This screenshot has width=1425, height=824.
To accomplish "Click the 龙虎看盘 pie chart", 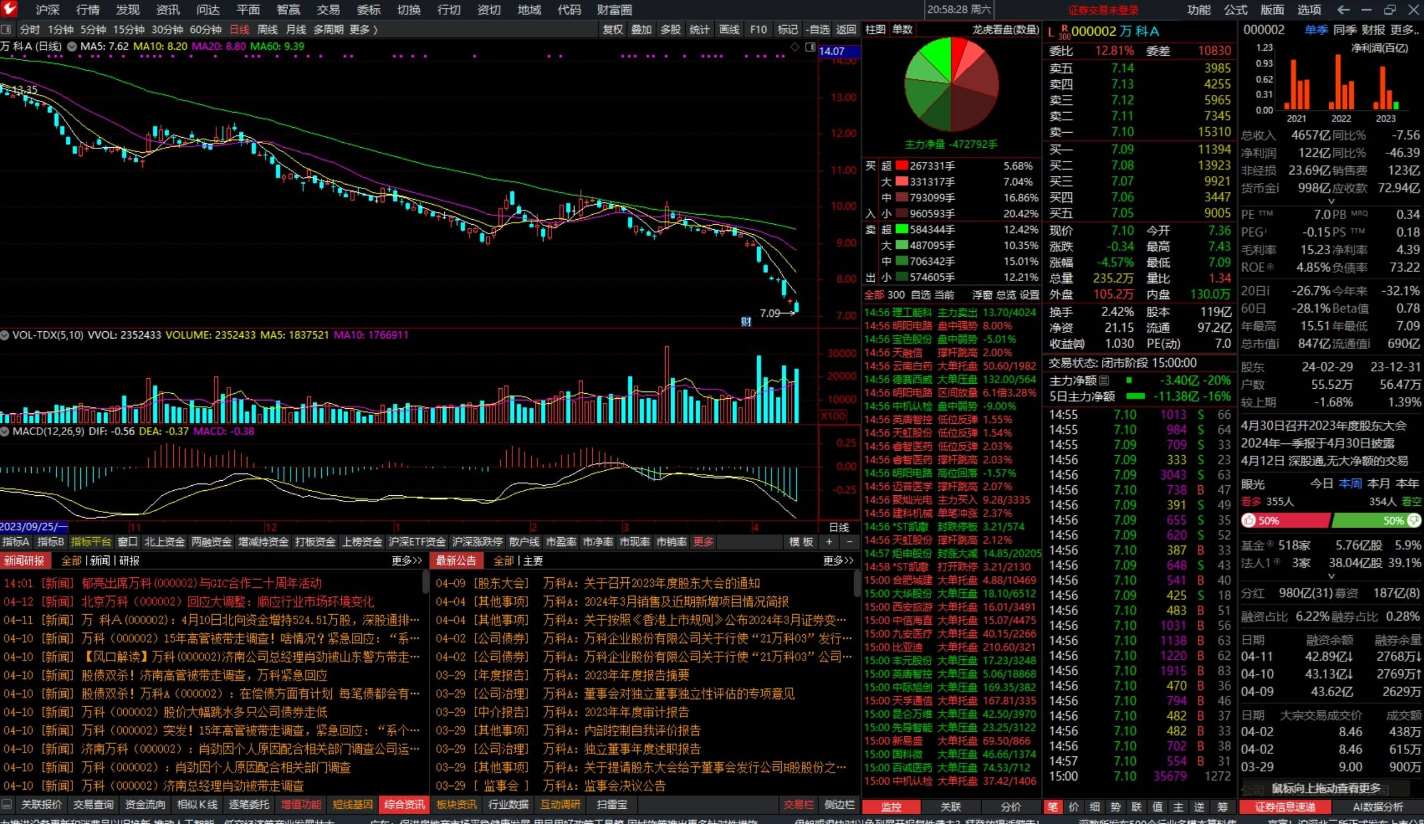I will coord(951,83).
